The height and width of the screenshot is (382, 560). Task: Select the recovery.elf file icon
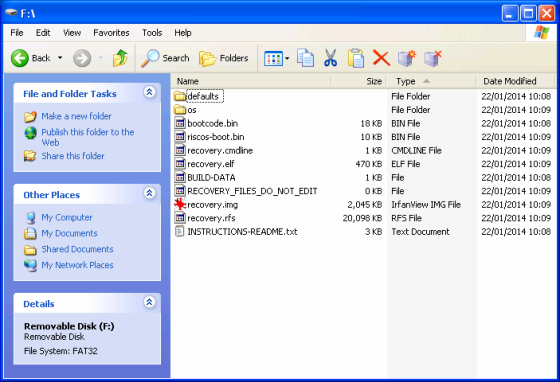pos(180,164)
